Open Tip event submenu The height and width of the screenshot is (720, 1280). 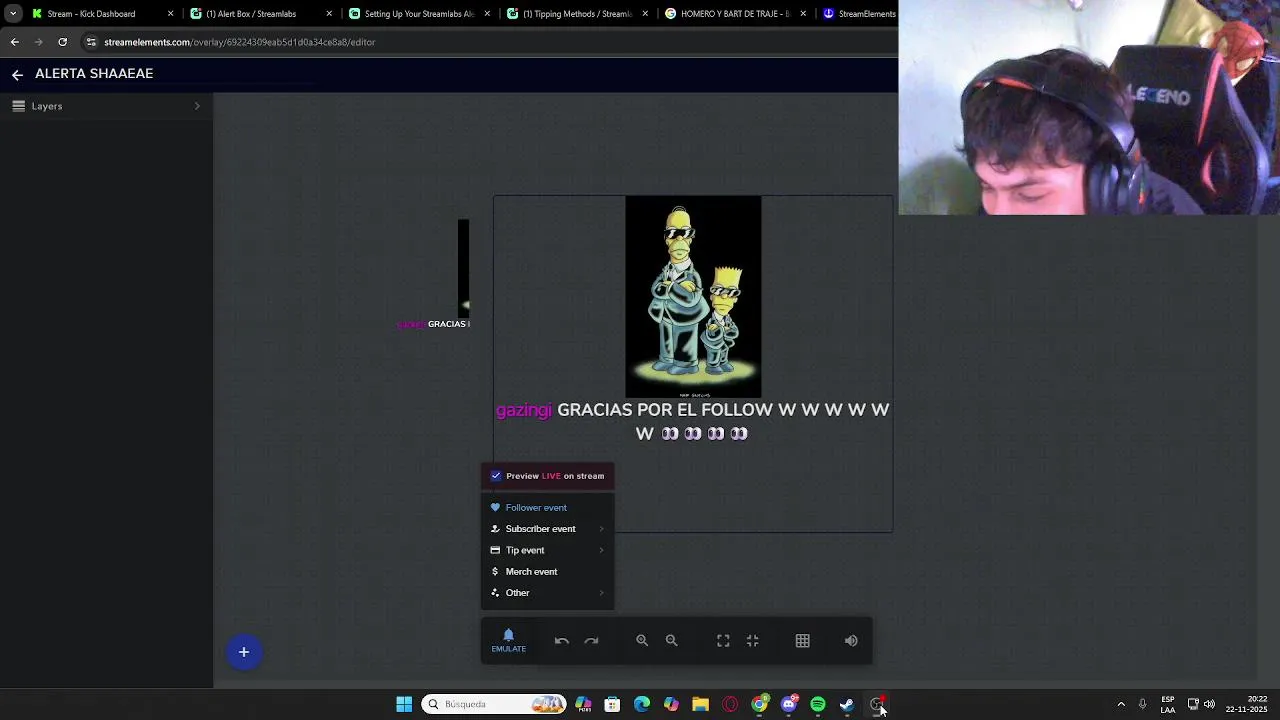(548, 550)
